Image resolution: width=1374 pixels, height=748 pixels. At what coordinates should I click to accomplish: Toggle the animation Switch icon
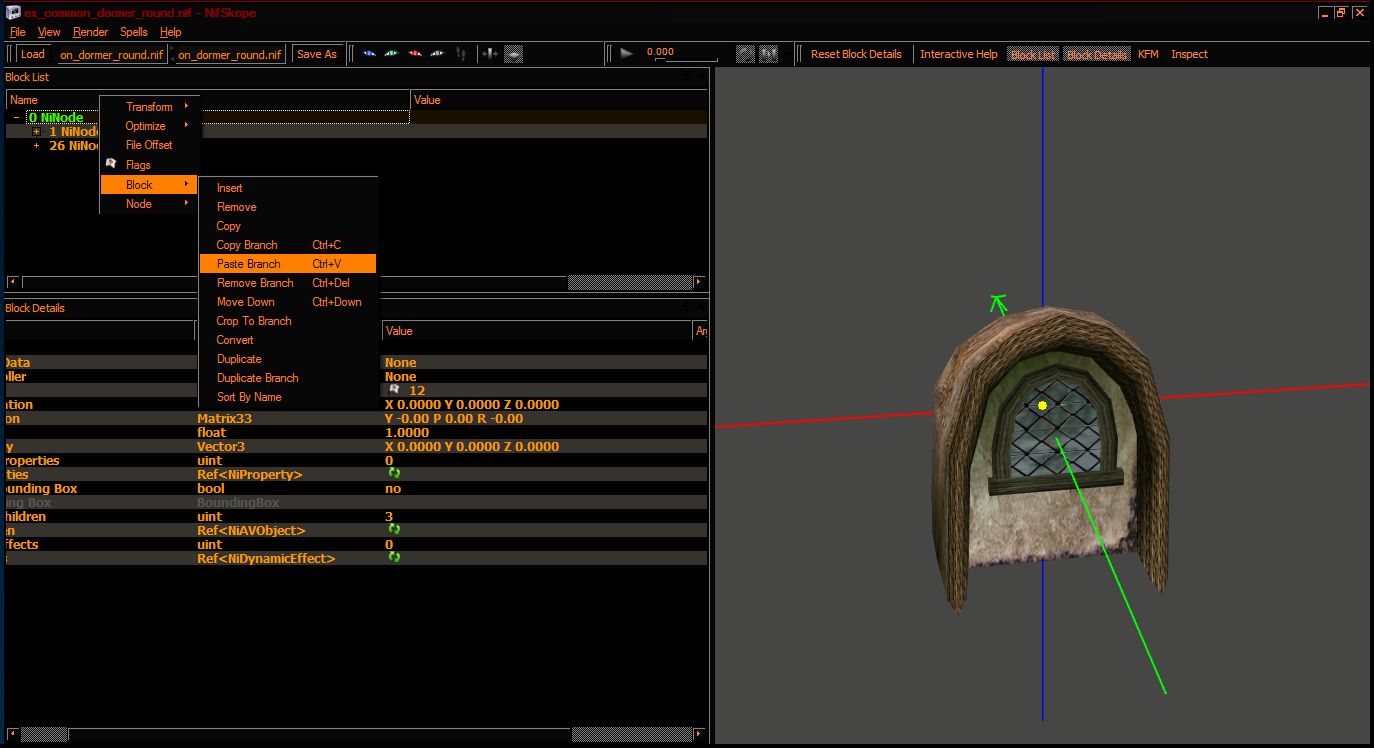769,54
